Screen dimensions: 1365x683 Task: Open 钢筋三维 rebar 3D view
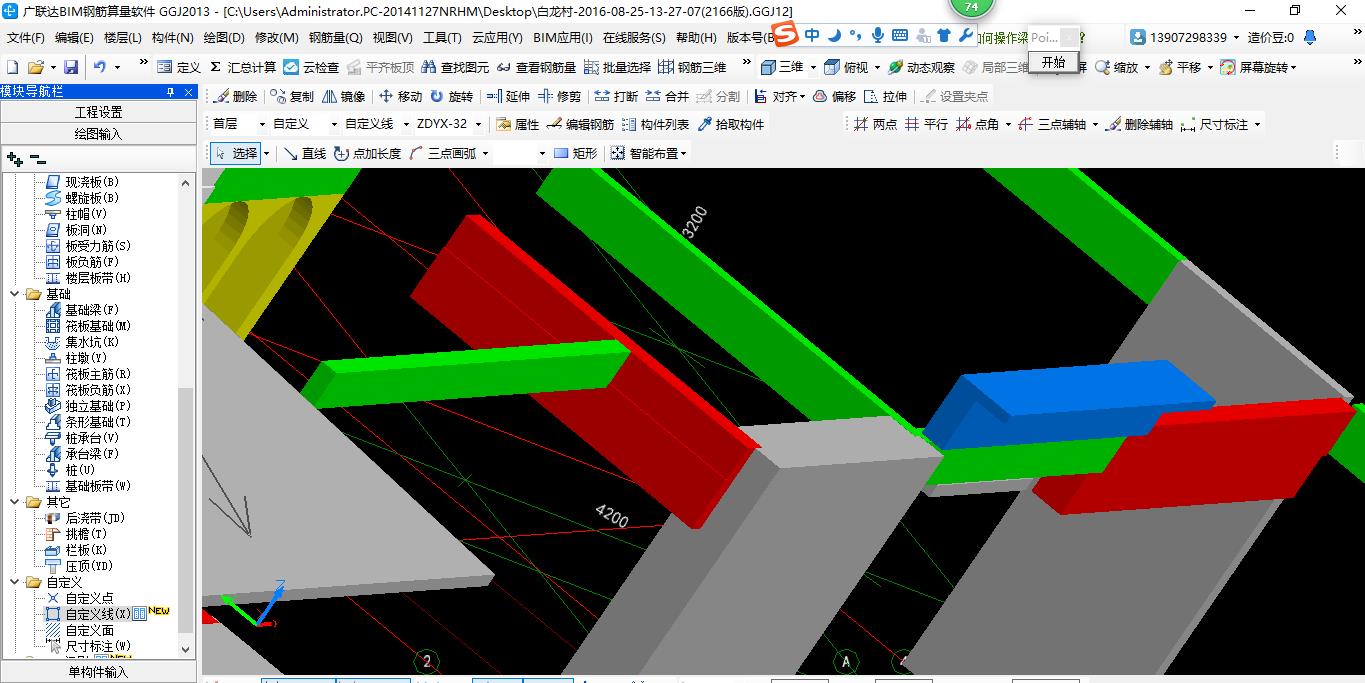pyautogui.click(x=692, y=67)
